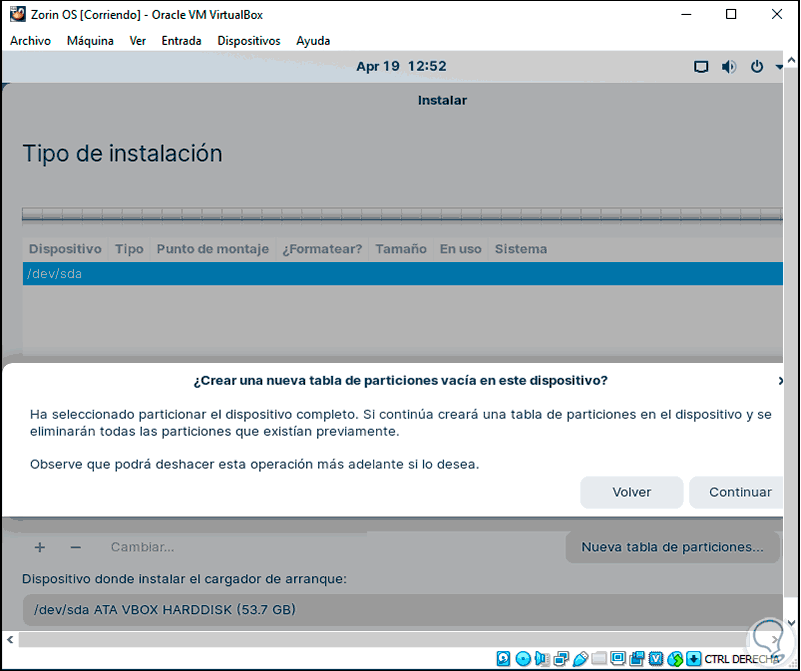
Task: Click the VirtualBox window title icon
Action: (17, 14)
